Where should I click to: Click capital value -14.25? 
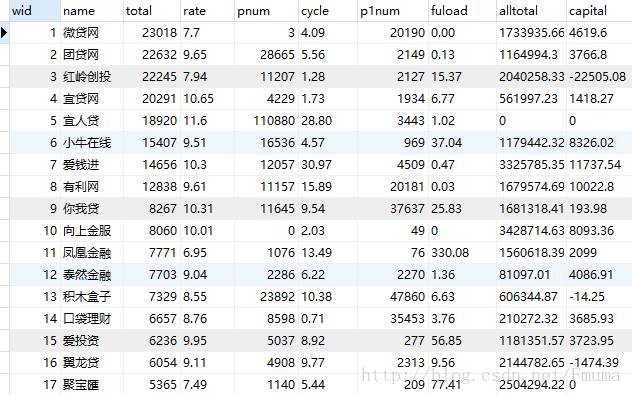(587, 297)
